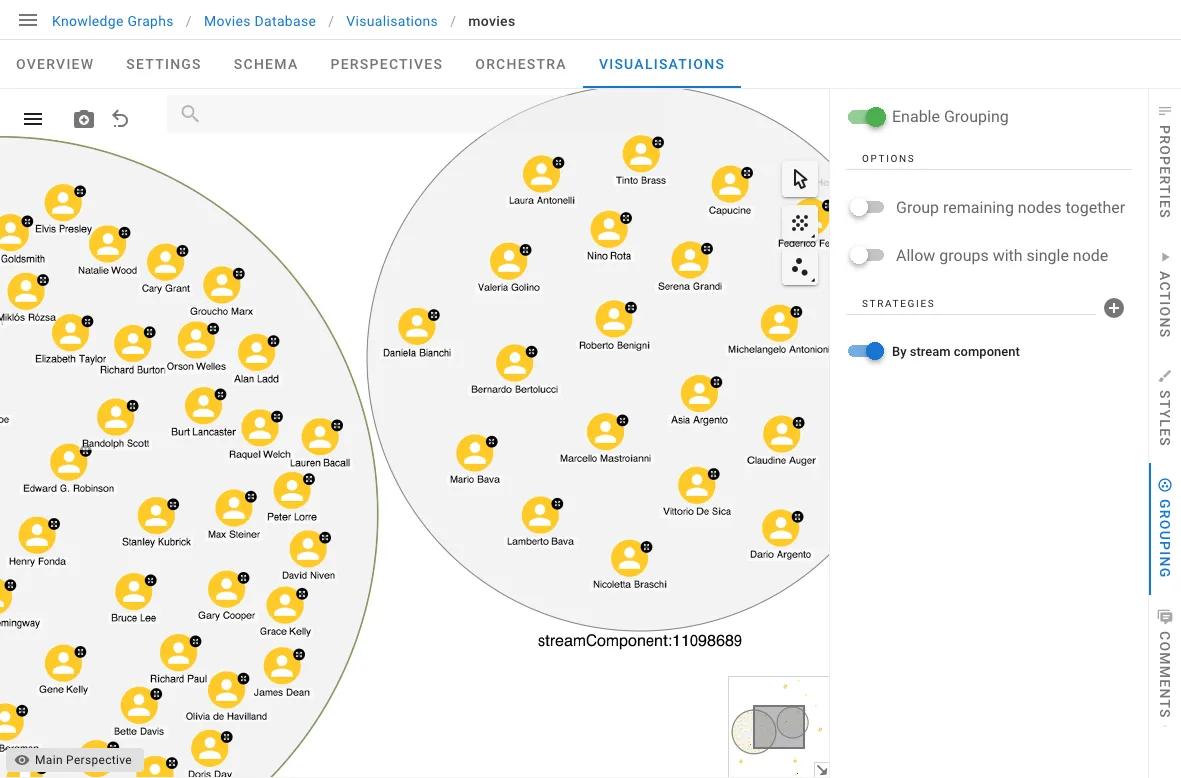
Task: Select the pointer cursor tool
Action: [x=800, y=179]
